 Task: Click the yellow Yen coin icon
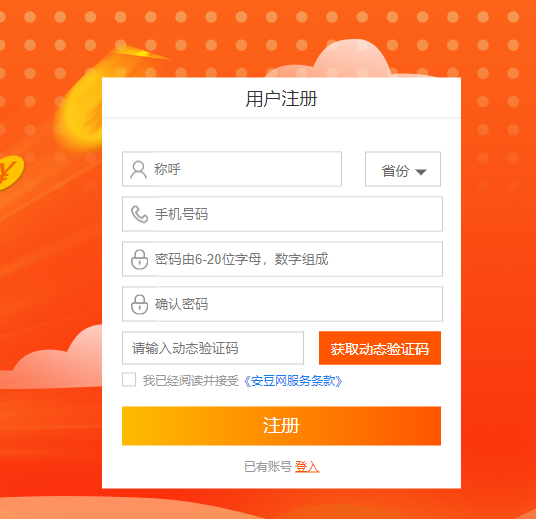pos(10,173)
